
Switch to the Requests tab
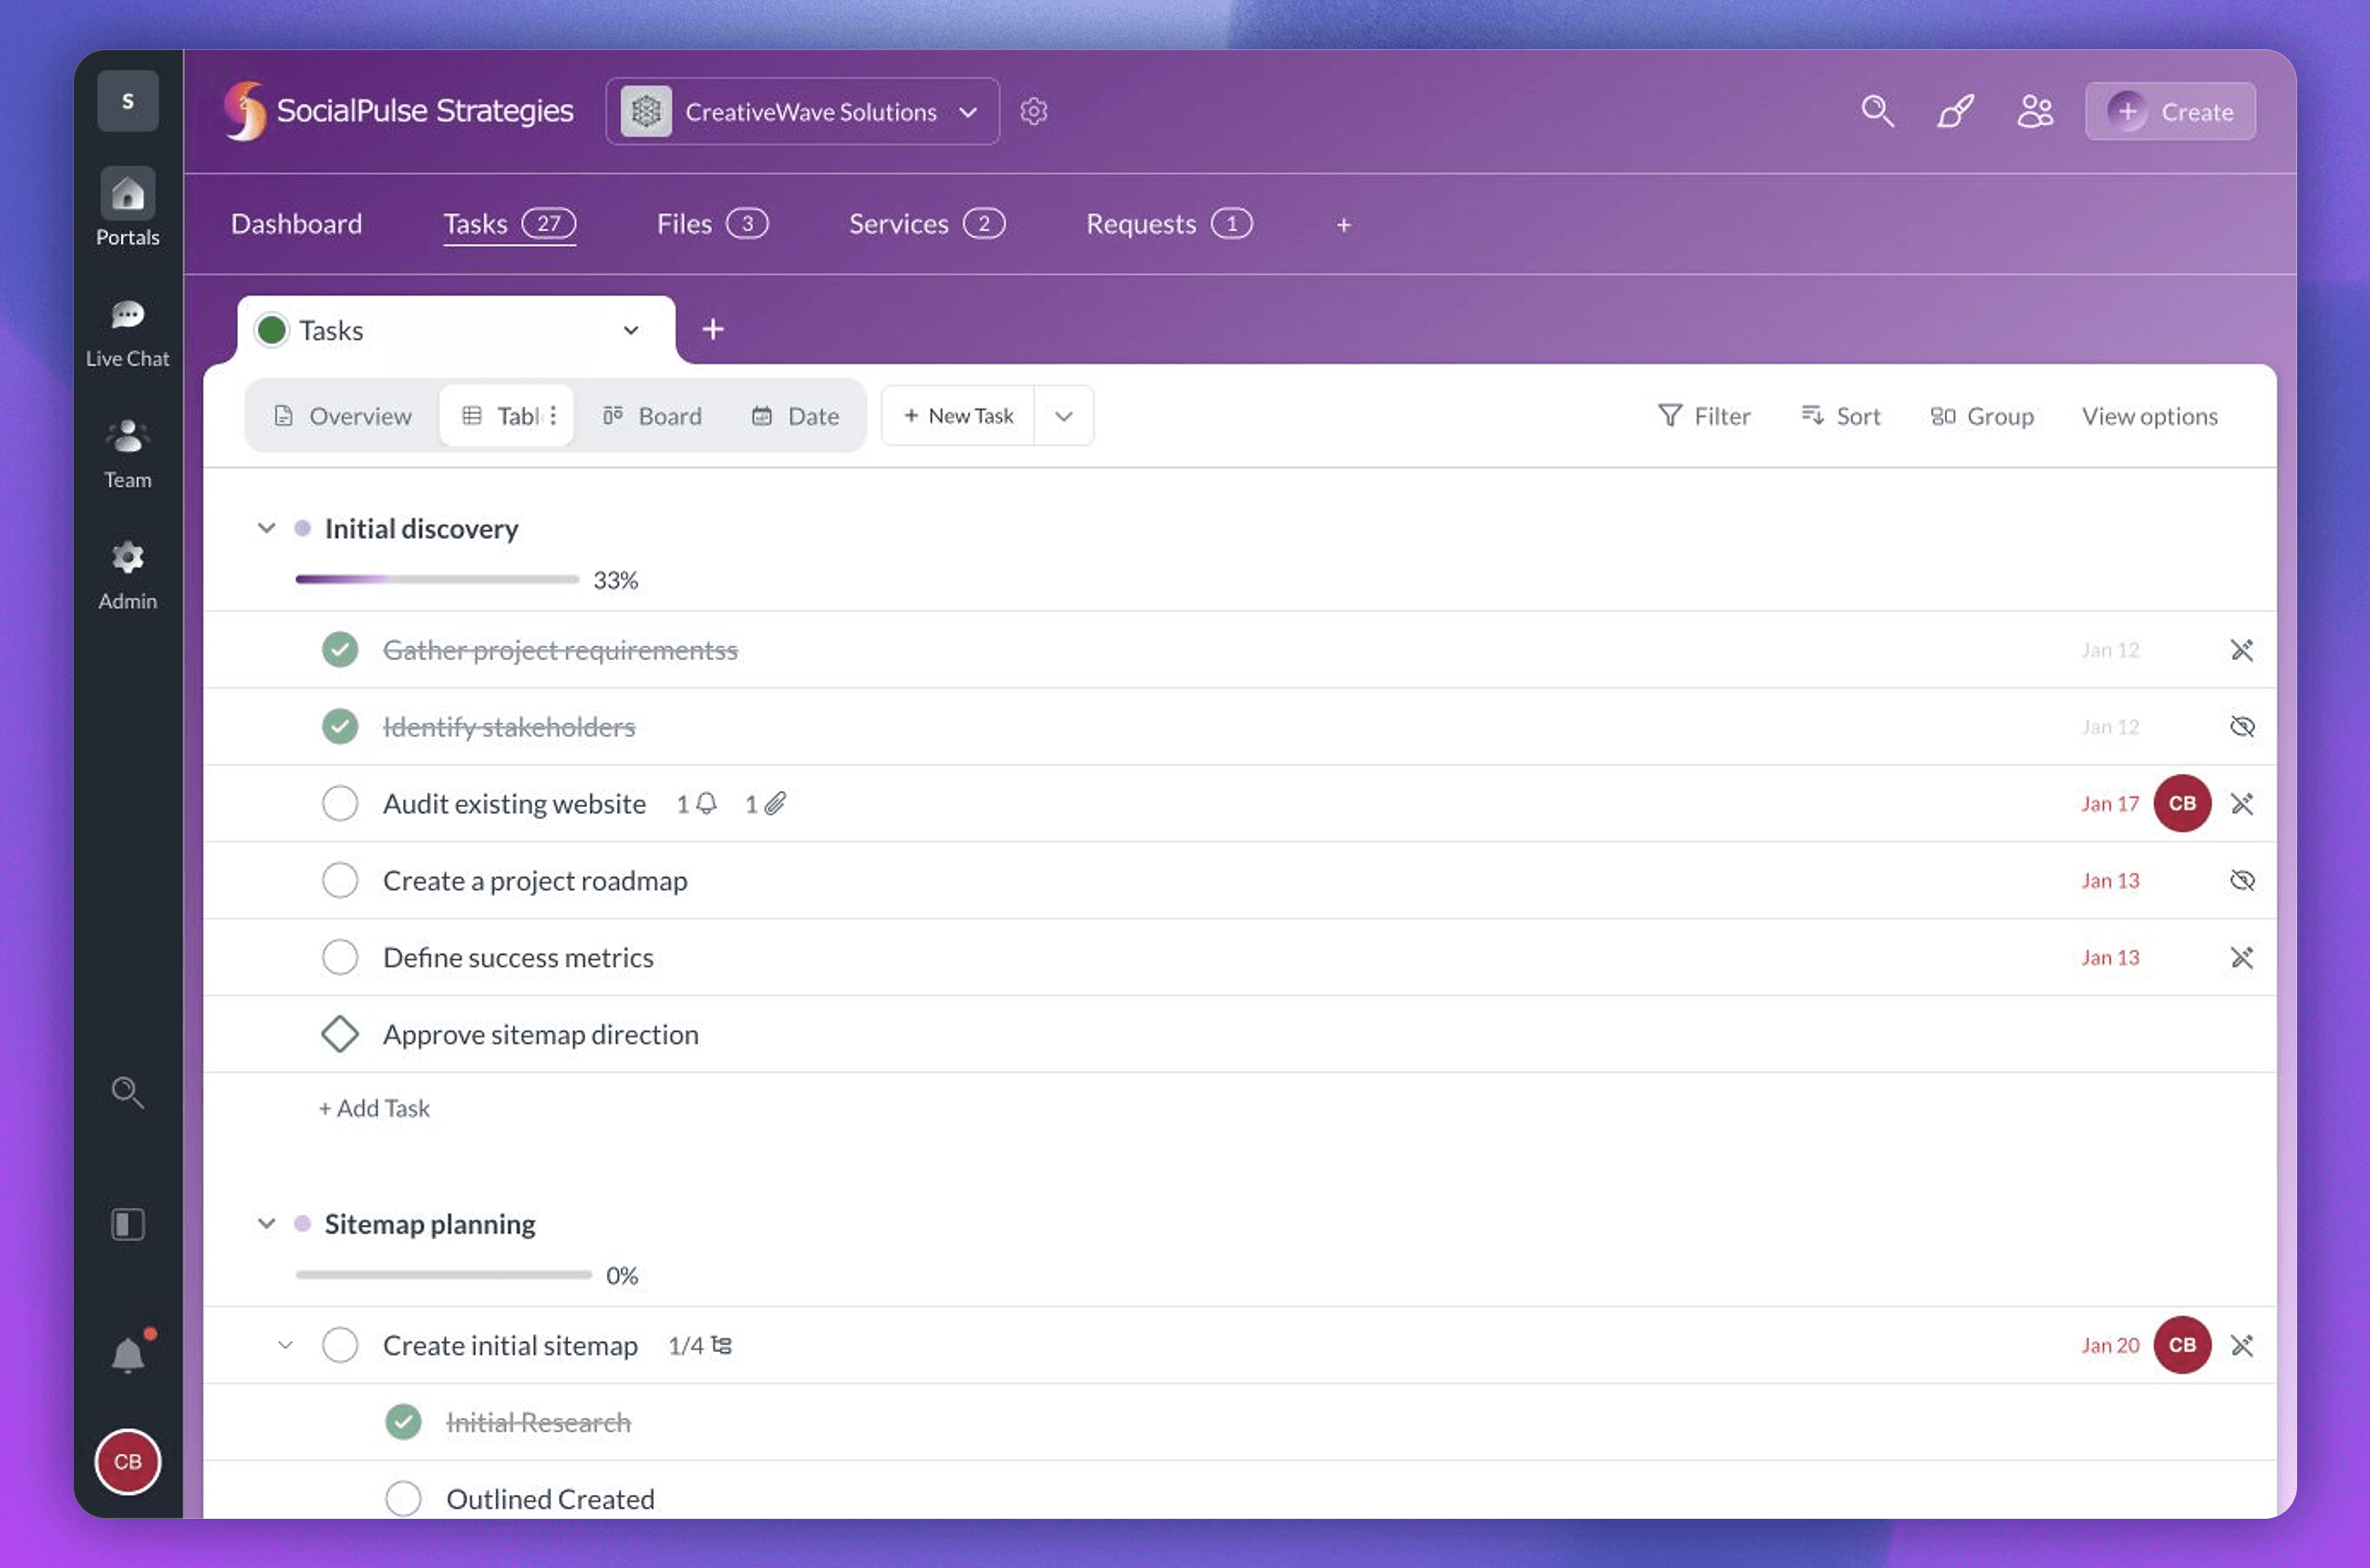1169,224
